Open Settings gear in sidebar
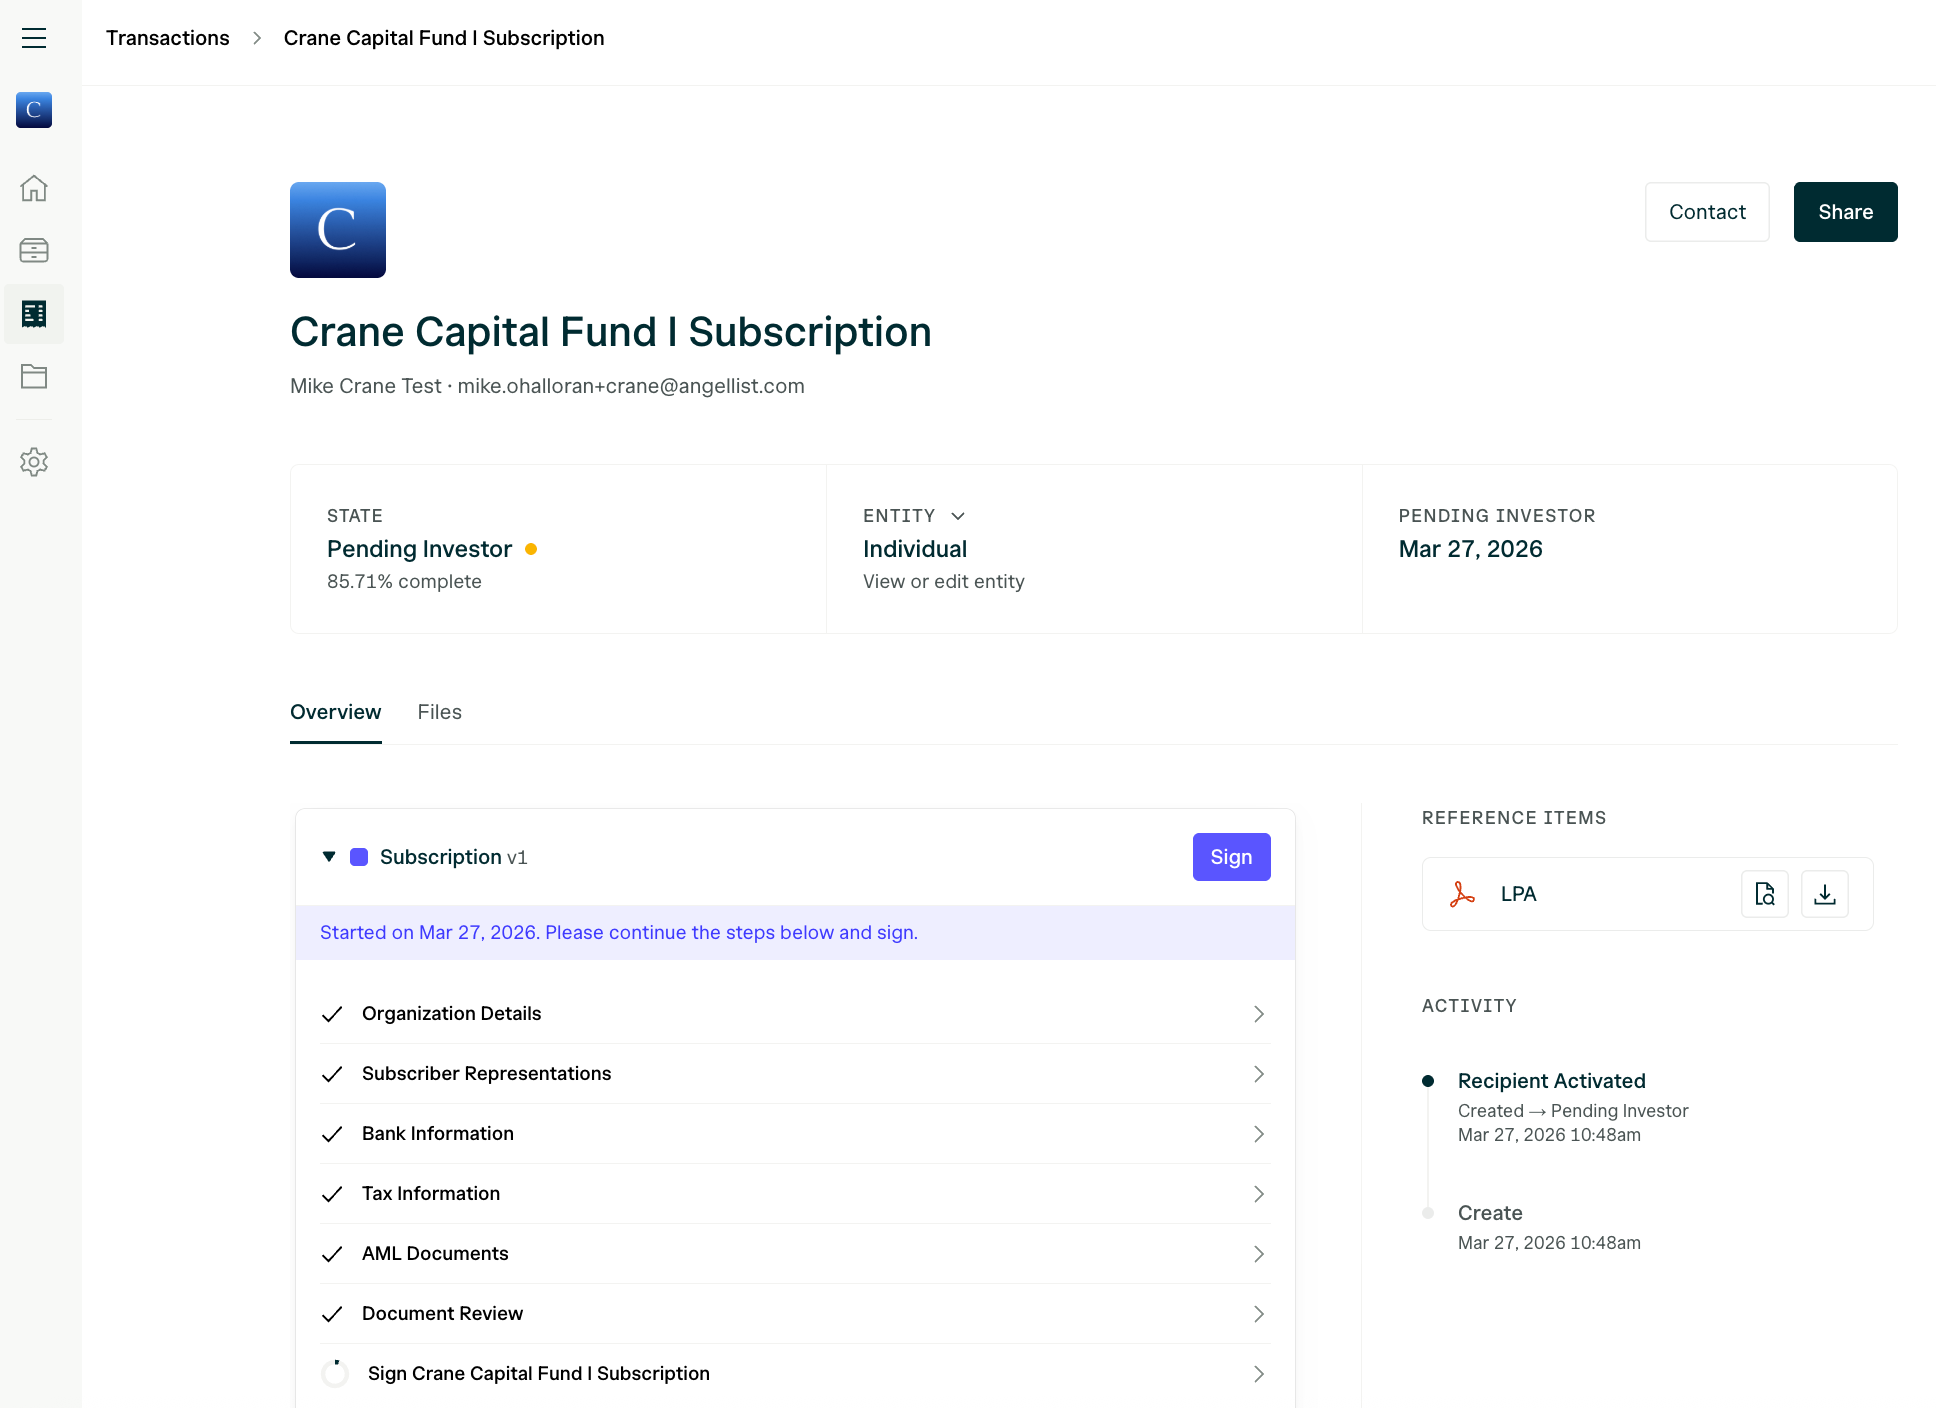1936x1408 pixels. (x=34, y=462)
